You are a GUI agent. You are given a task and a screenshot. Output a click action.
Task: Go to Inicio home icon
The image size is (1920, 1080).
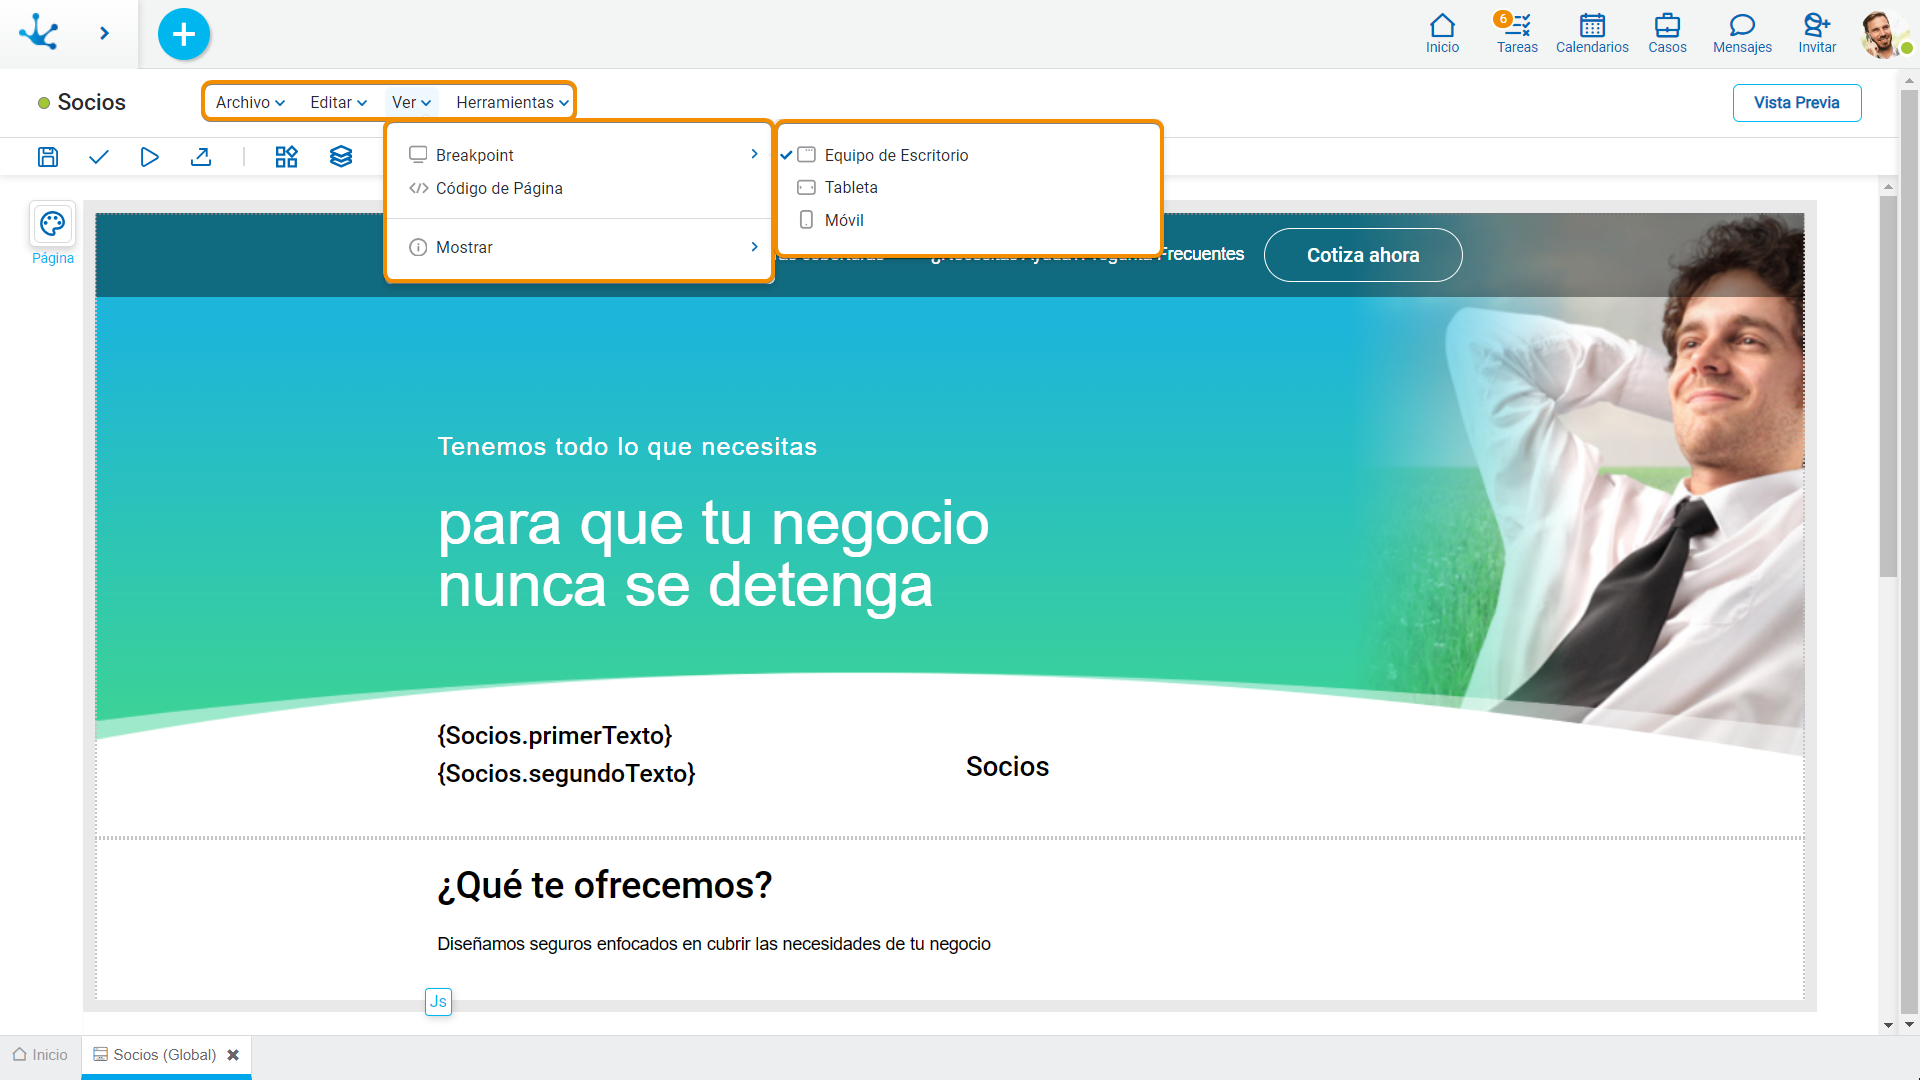pos(1442,33)
